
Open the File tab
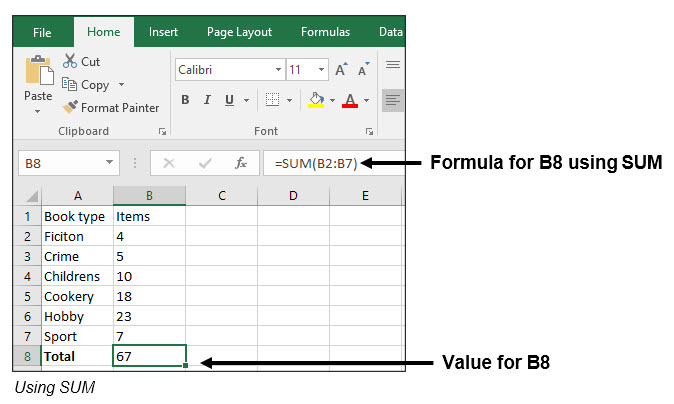click(42, 32)
